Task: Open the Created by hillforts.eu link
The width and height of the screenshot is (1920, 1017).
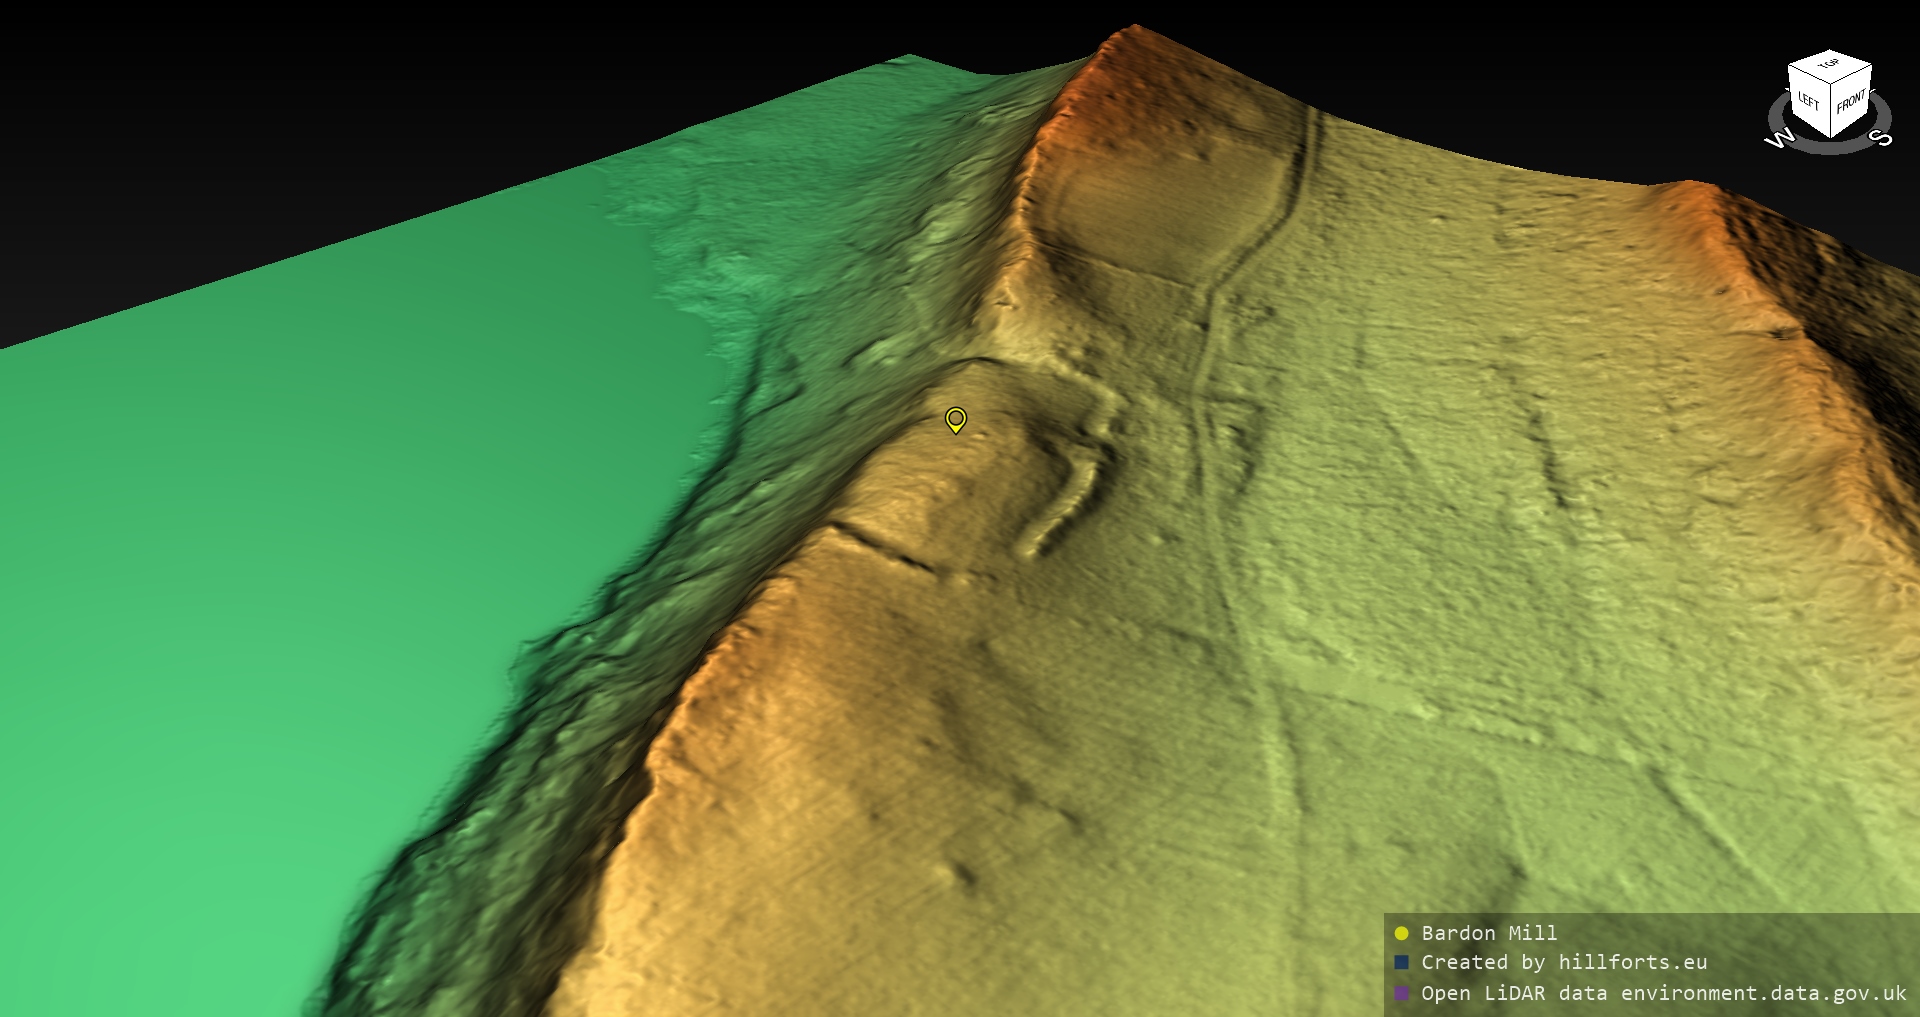Action: pos(1564,962)
